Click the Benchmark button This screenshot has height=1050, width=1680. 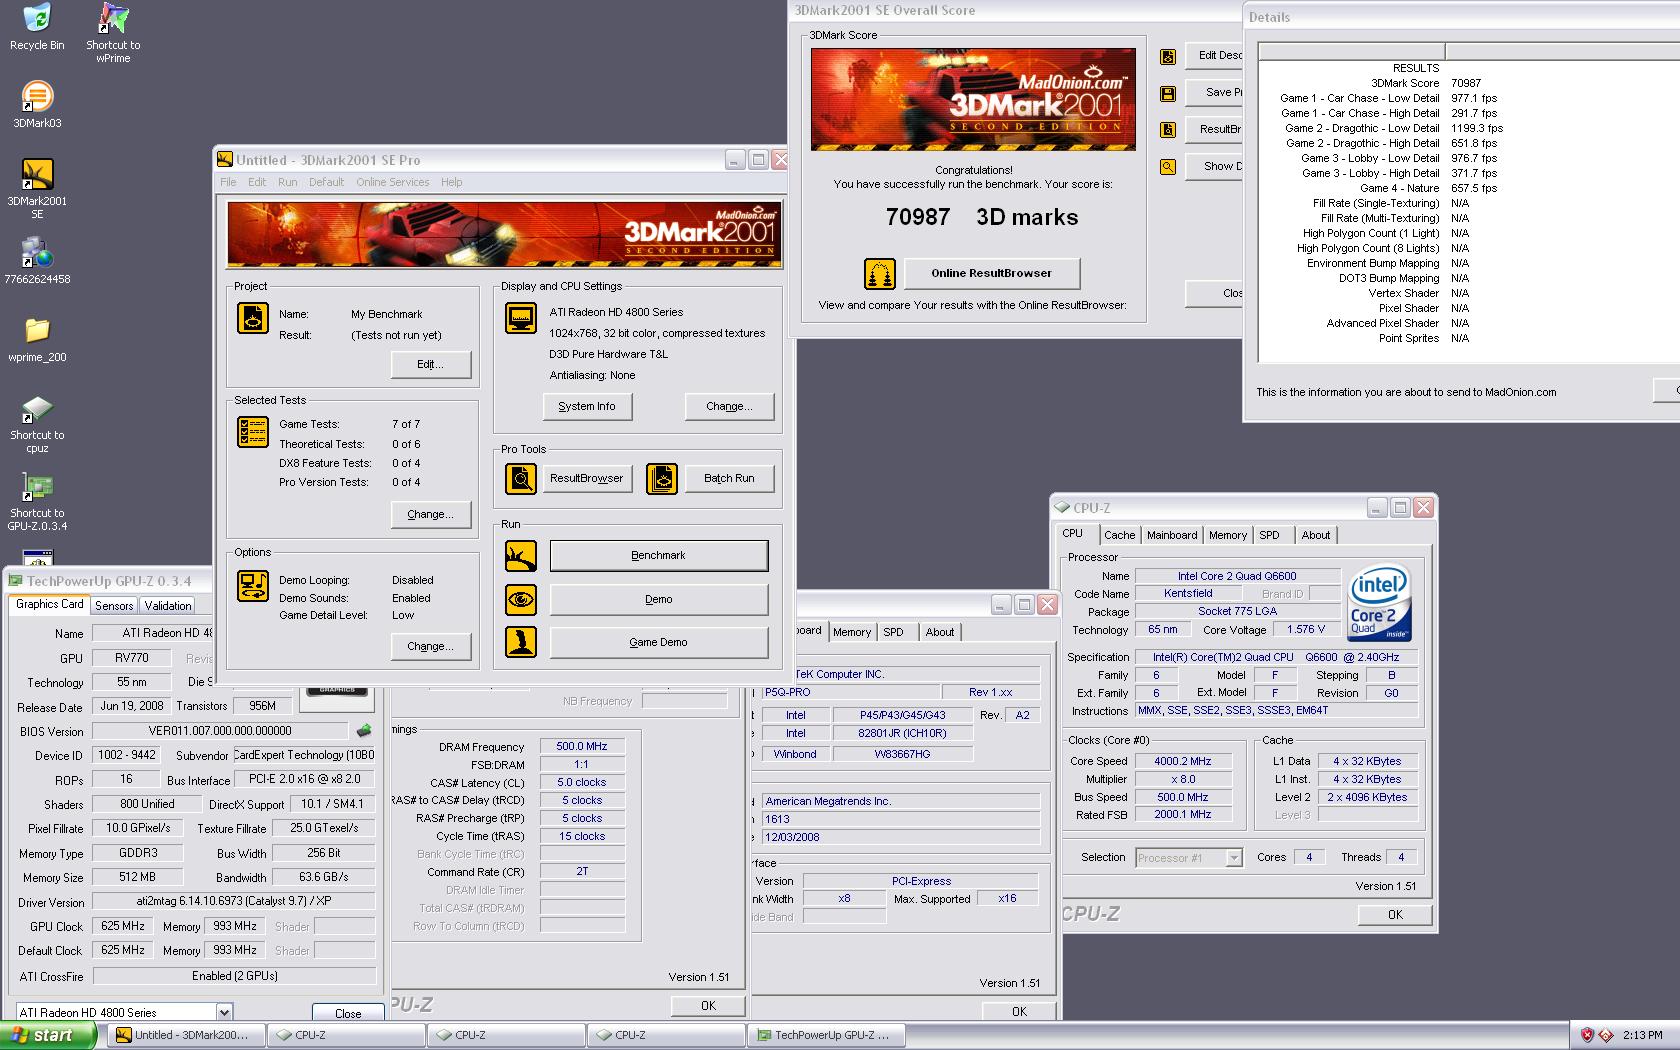(658, 556)
